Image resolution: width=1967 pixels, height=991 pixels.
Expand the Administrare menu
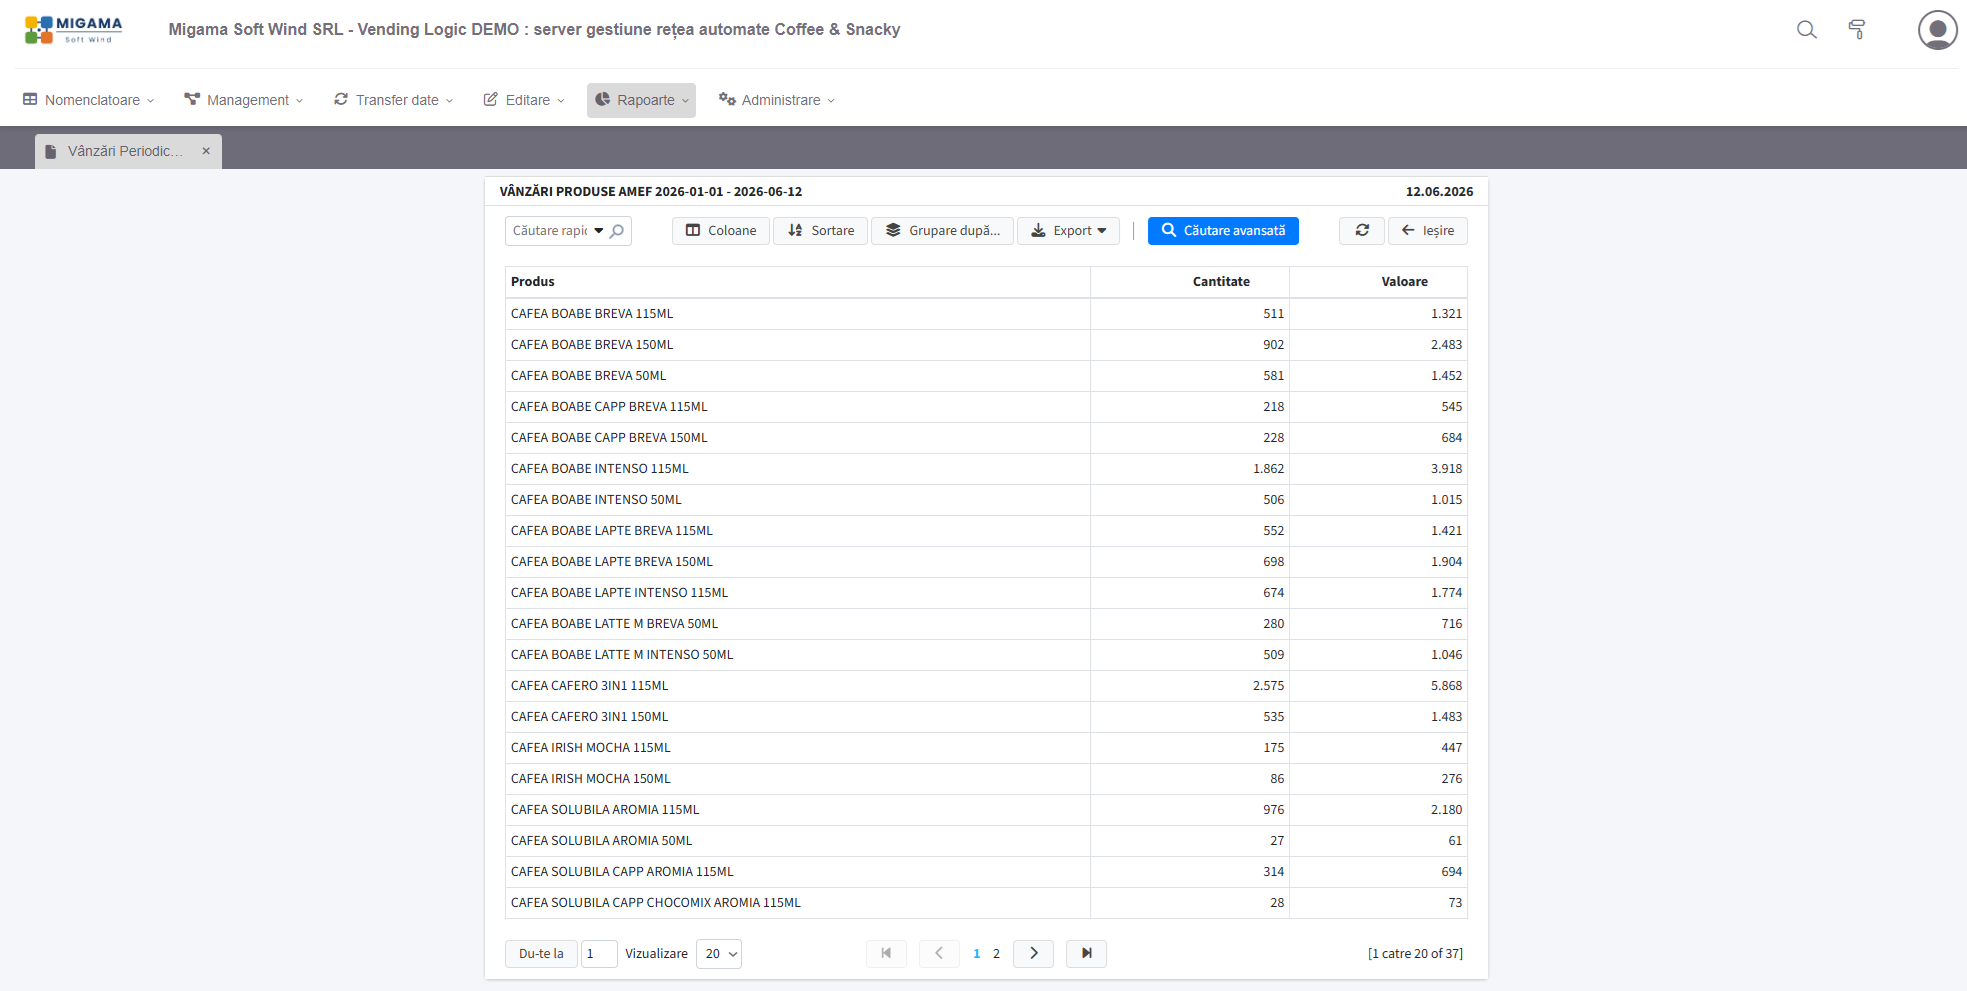click(x=777, y=100)
